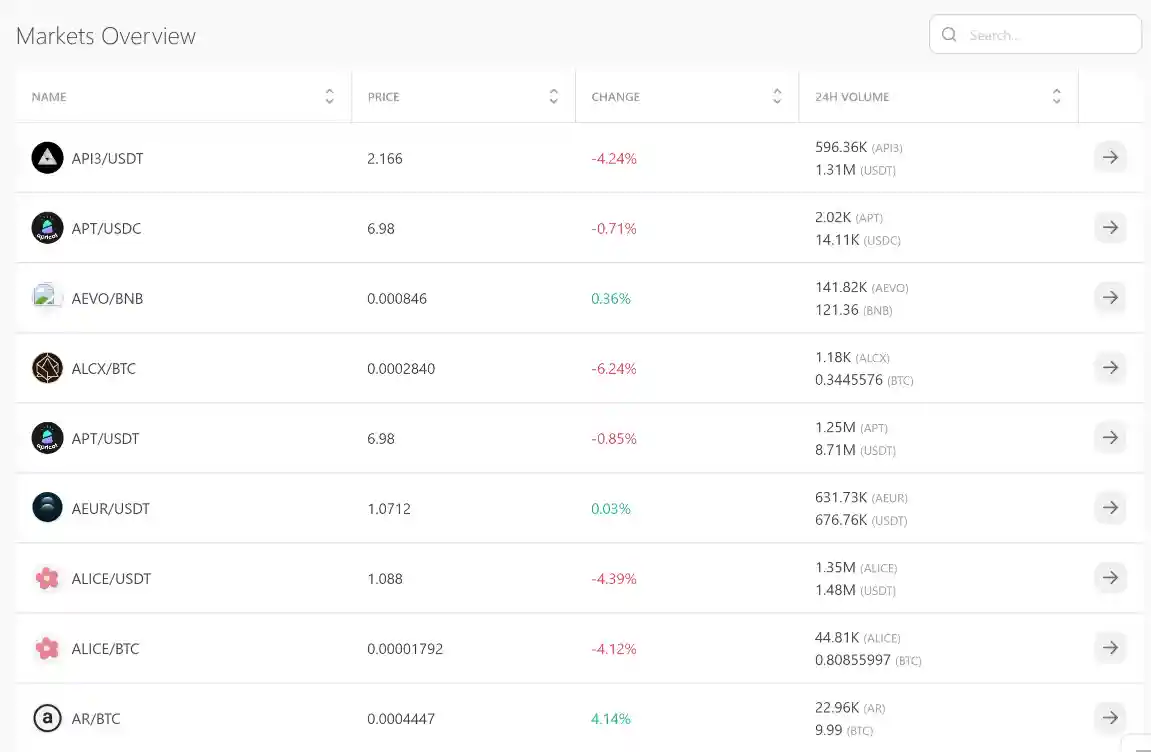Click the broken AEVO image icon
The height and width of the screenshot is (752, 1151).
(47, 297)
